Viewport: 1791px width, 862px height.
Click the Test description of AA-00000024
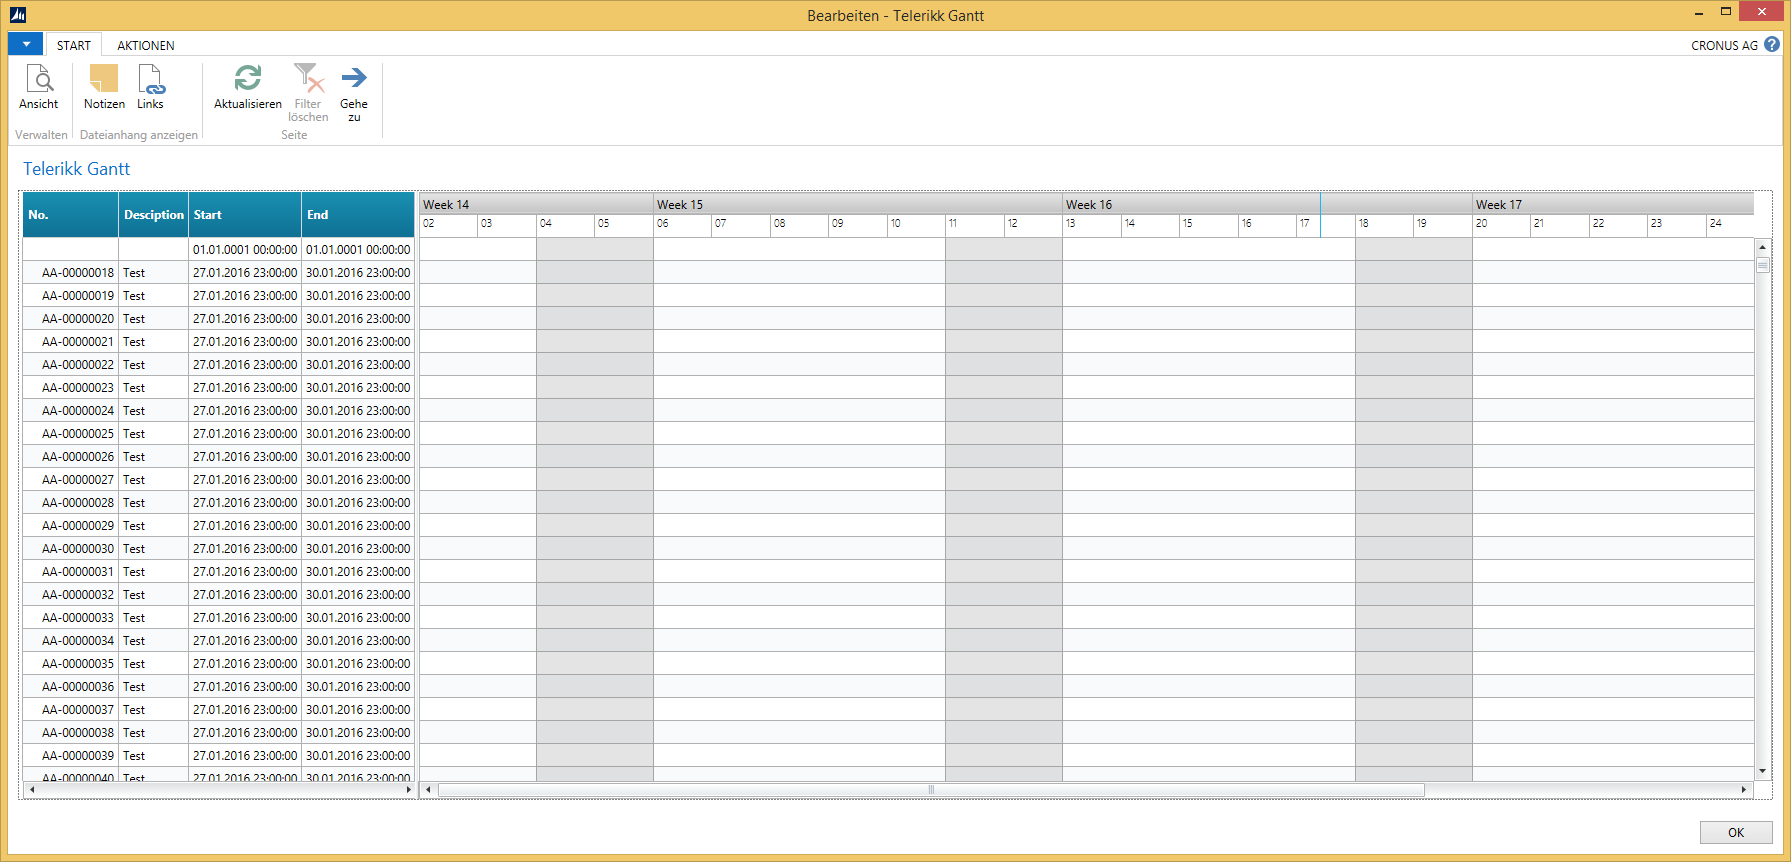[x=154, y=410]
